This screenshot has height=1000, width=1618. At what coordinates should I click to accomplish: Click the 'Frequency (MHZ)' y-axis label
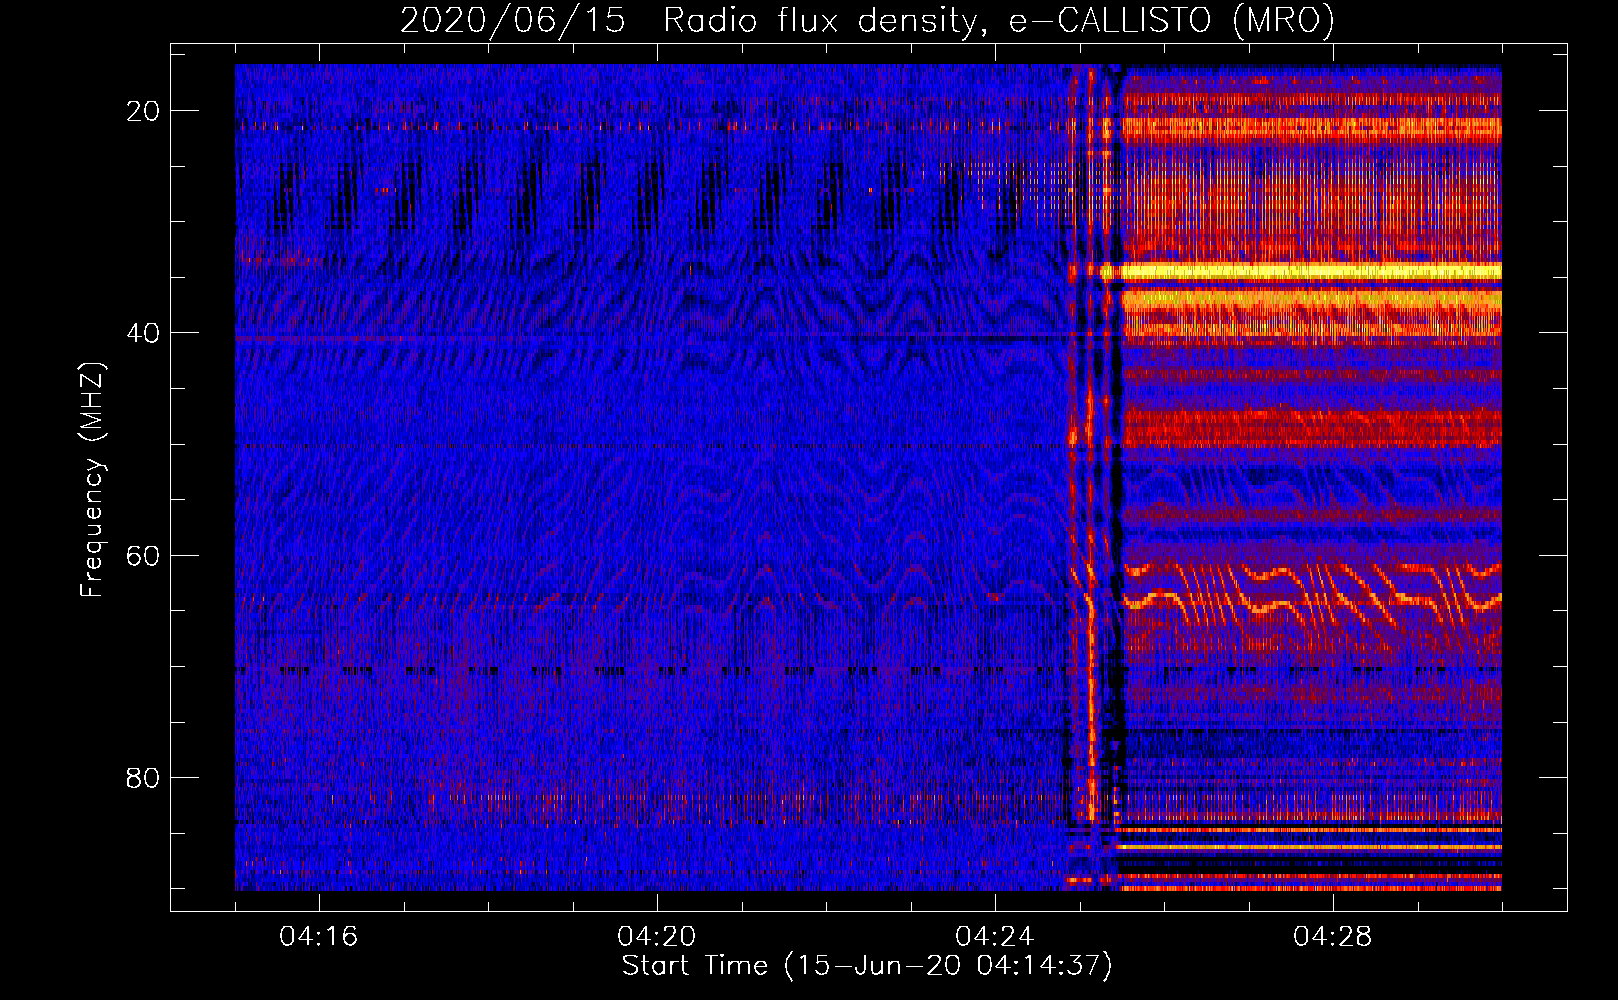[x=92, y=480]
